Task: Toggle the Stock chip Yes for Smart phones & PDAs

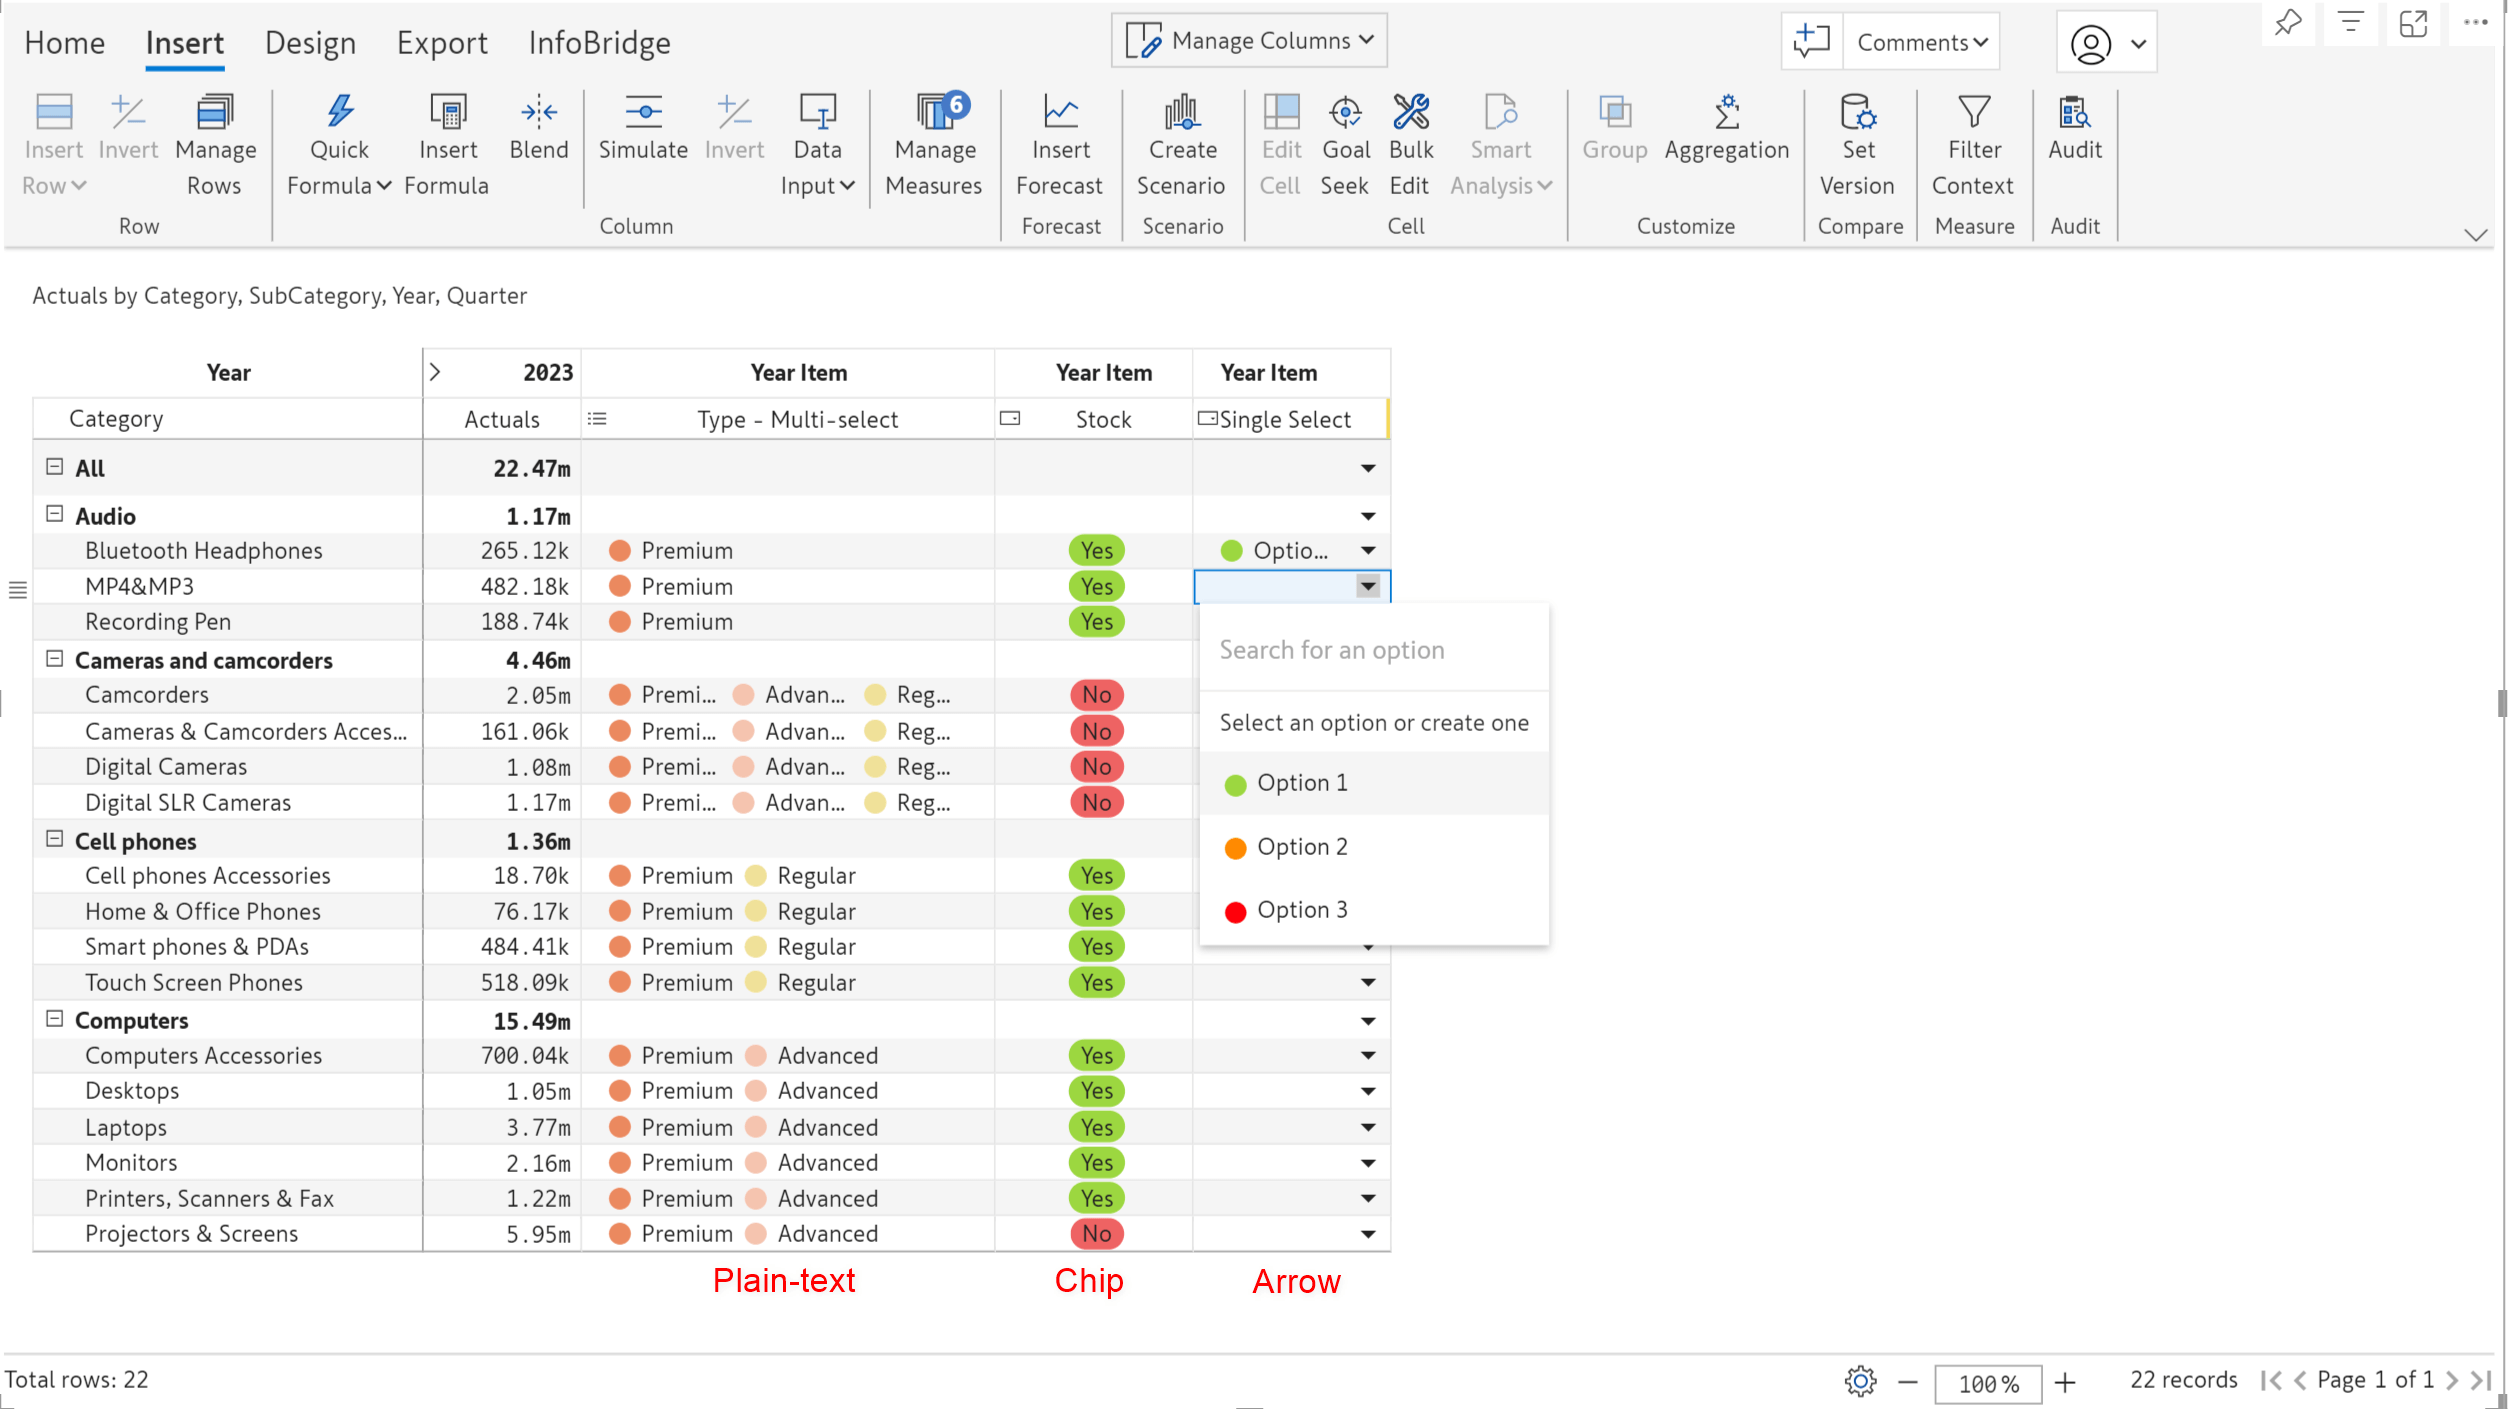Action: [1097, 946]
